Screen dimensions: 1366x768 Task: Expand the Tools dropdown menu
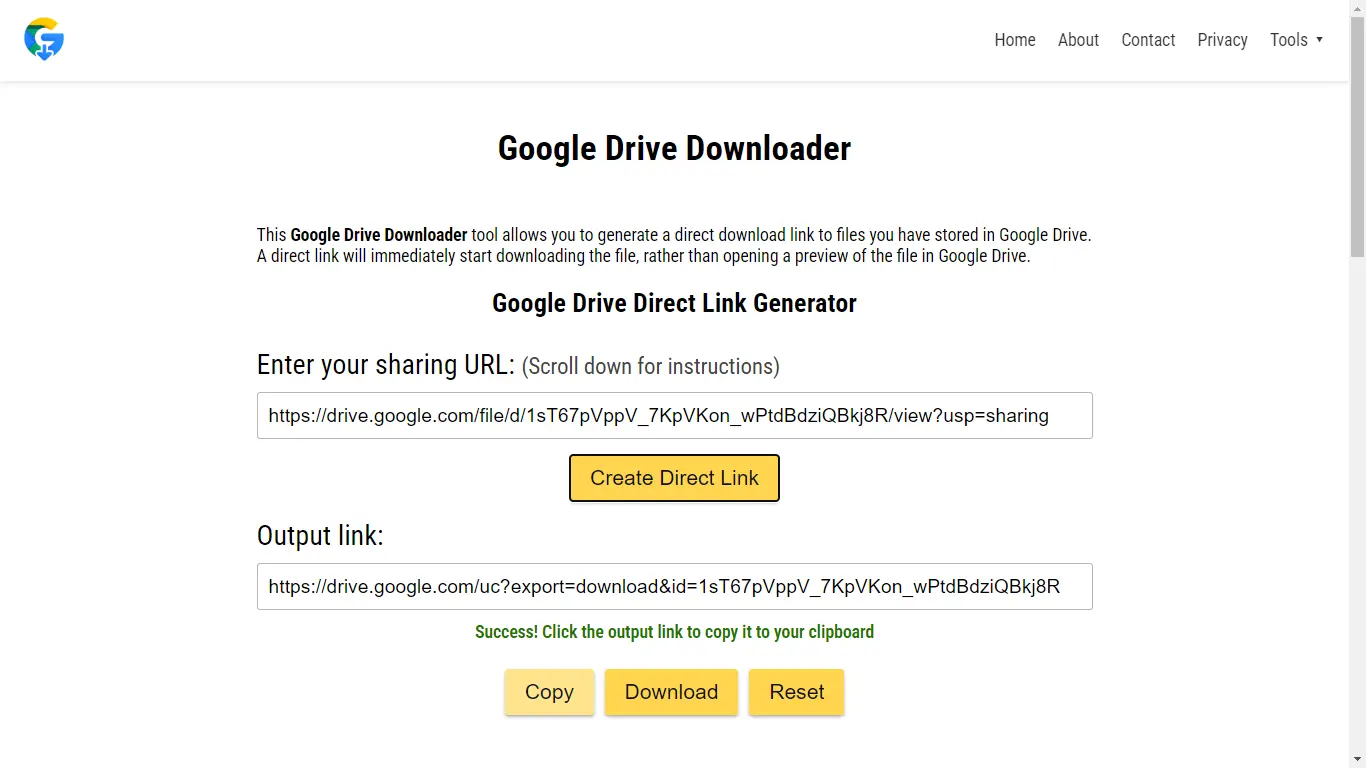coord(1296,40)
